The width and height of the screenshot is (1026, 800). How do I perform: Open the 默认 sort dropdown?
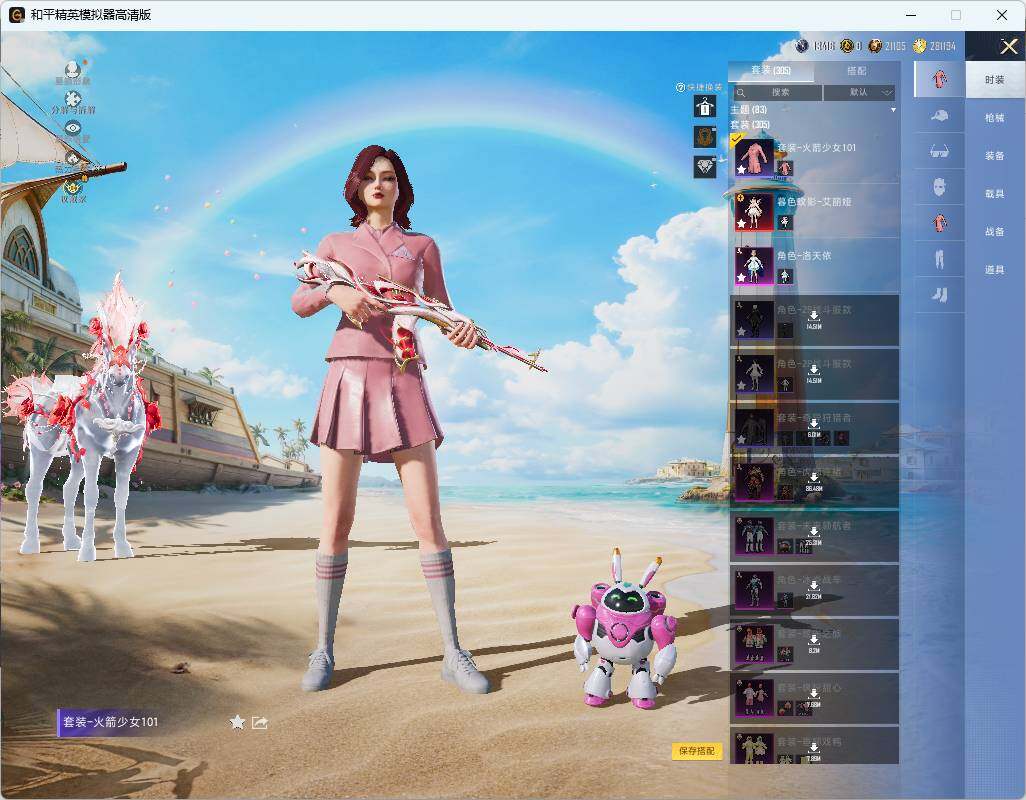point(858,93)
